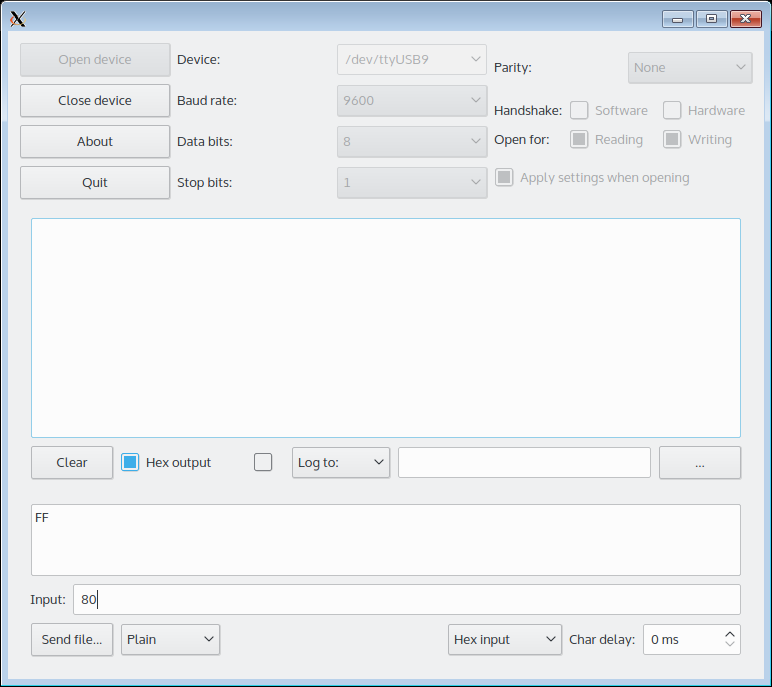Click the sent history box showing FF
Viewport: 772px width, 687px height.
pyautogui.click(x=385, y=539)
